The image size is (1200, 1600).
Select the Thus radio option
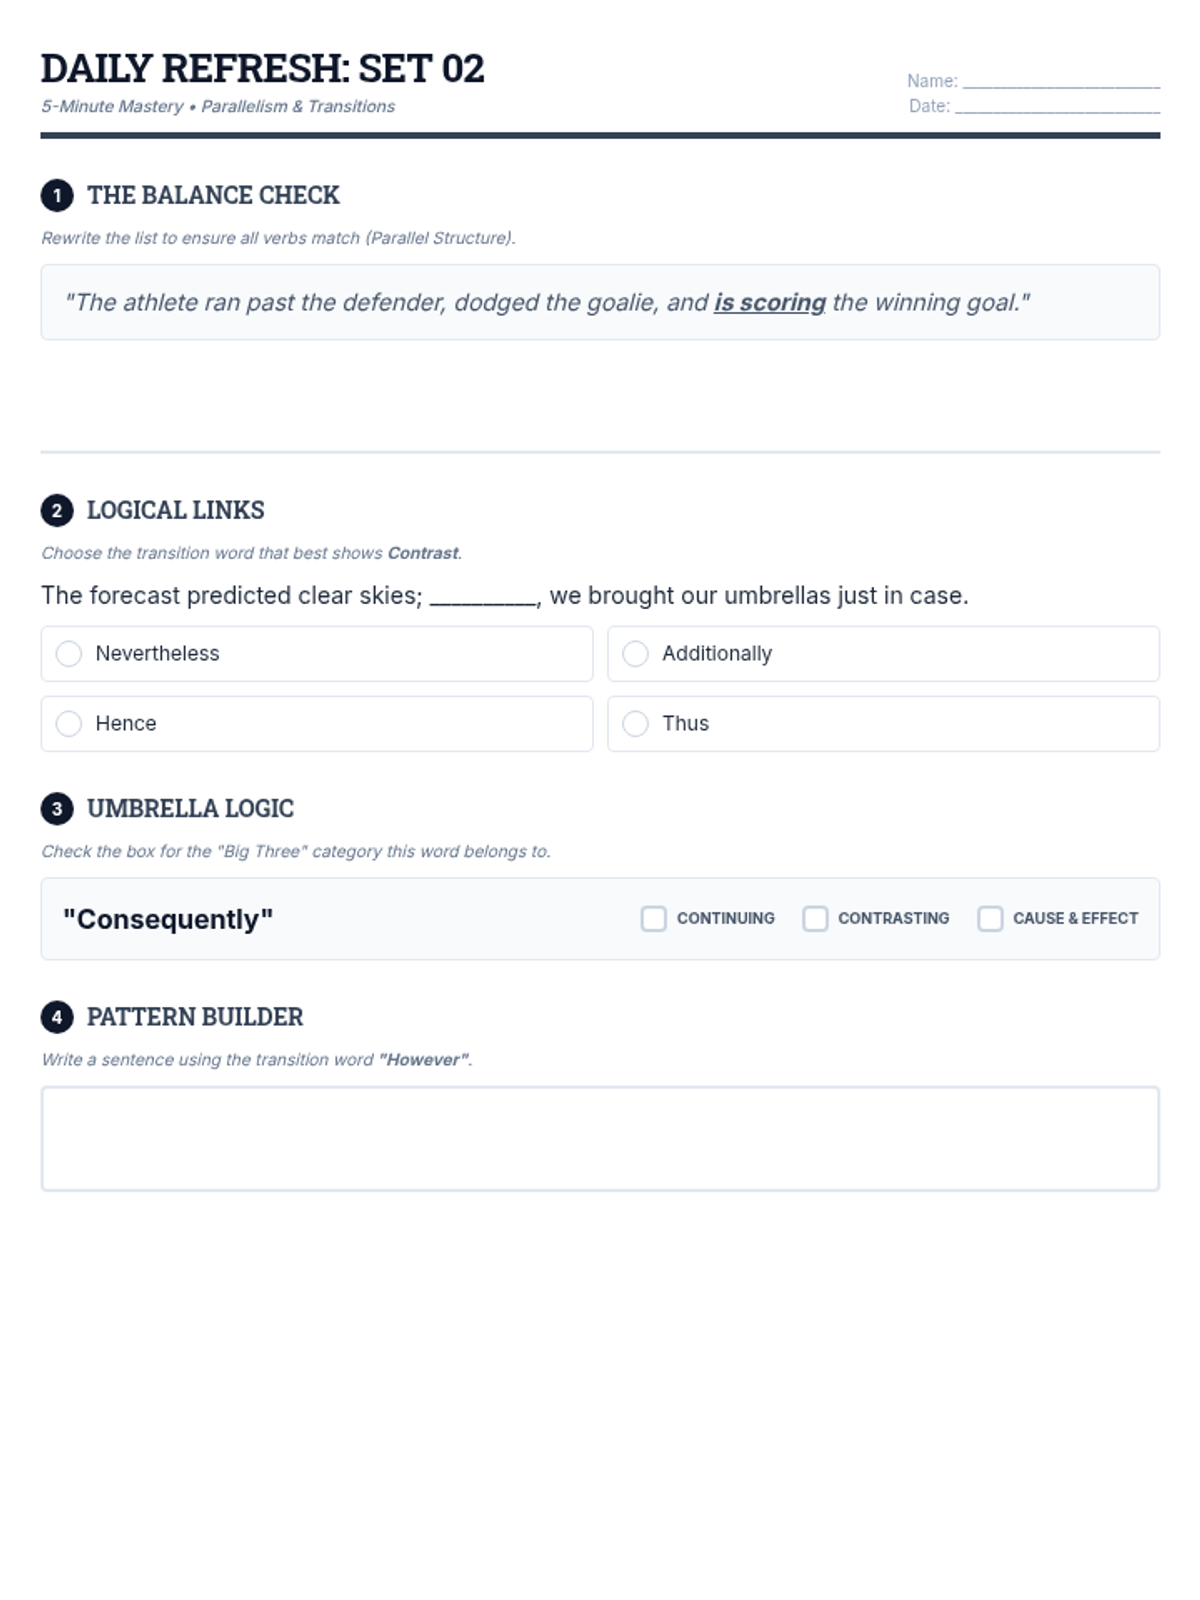tap(636, 724)
